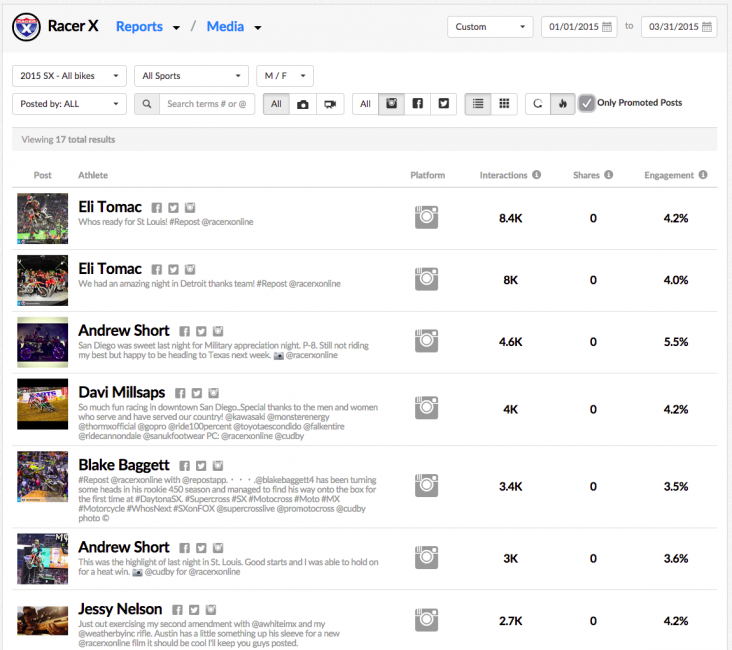Open the Media menu
This screenshot has height=650, width=732.
(x=234, y=27)
